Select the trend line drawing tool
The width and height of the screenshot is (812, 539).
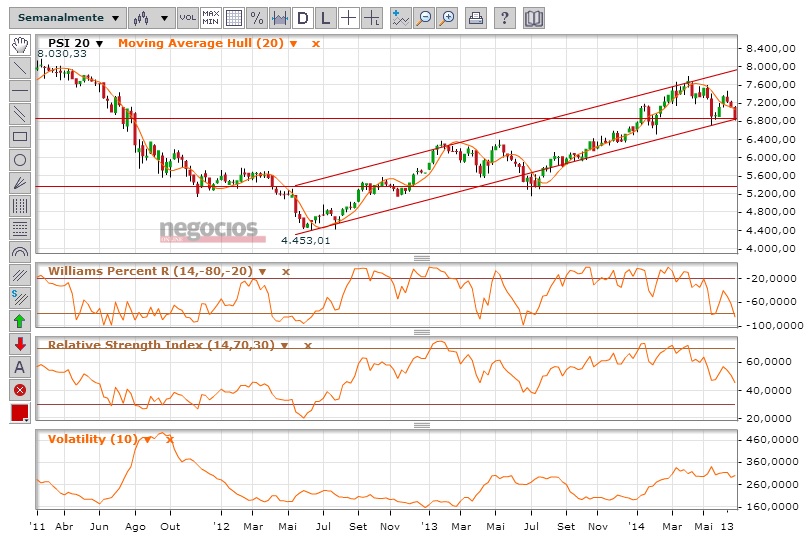click(20, 68)
